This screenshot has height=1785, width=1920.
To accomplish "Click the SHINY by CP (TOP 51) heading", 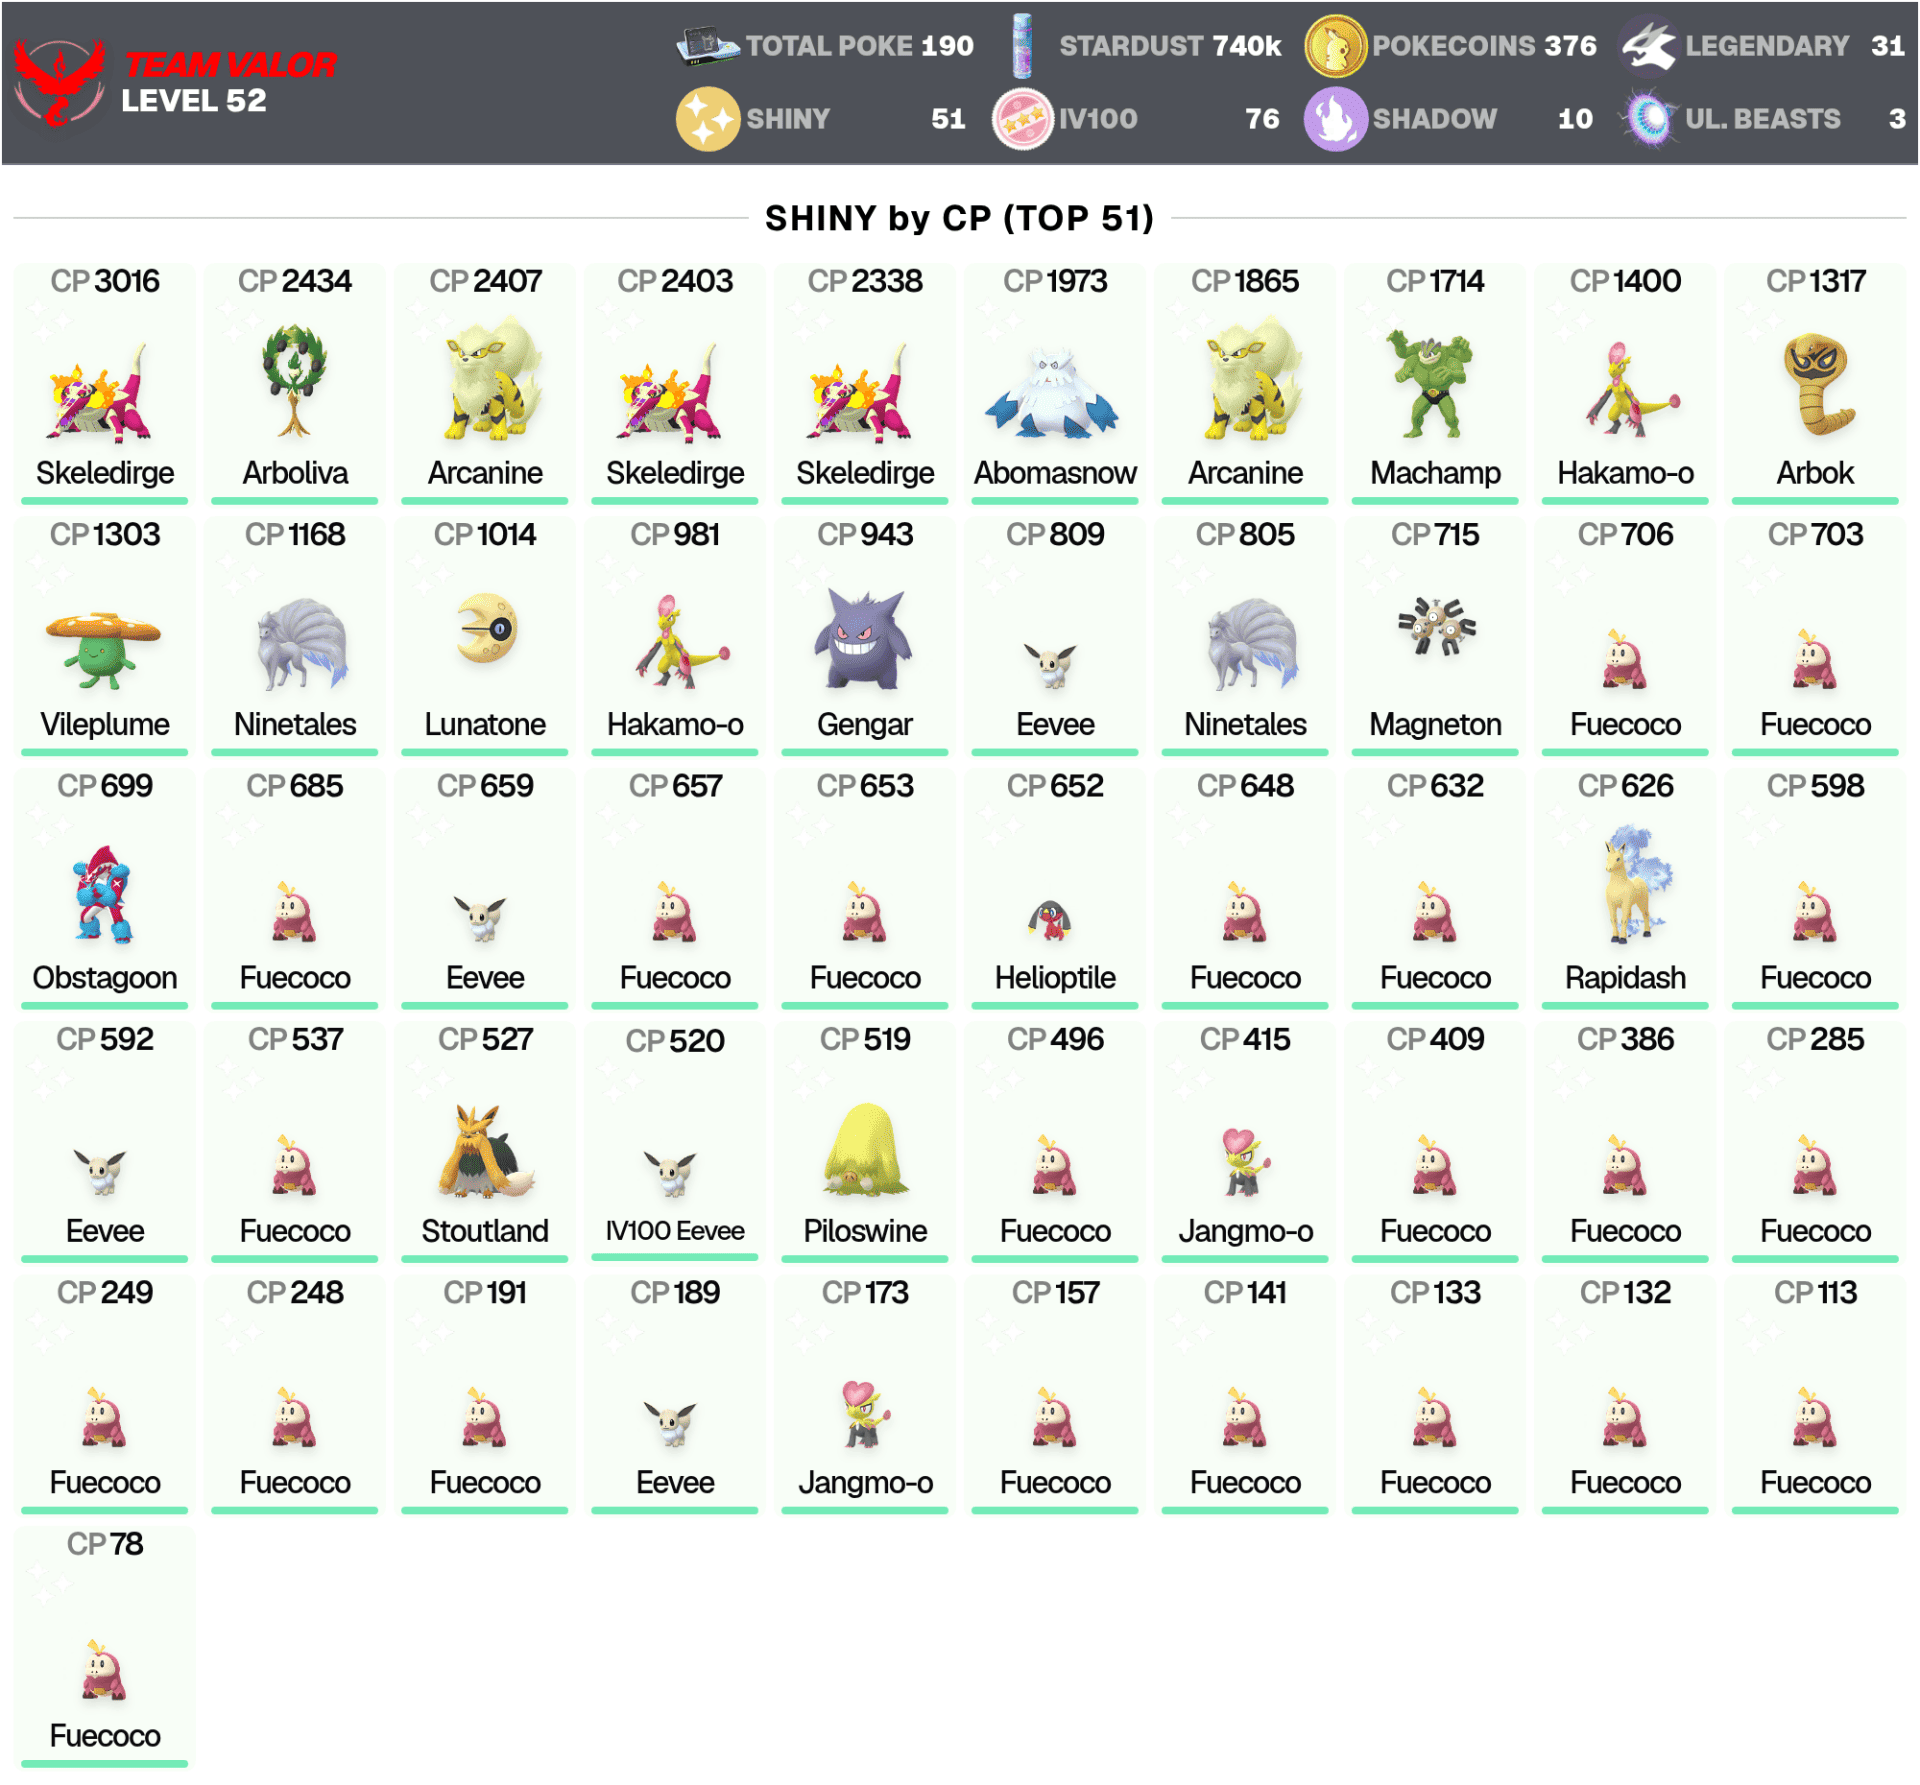I will click(x=959, y=218).
